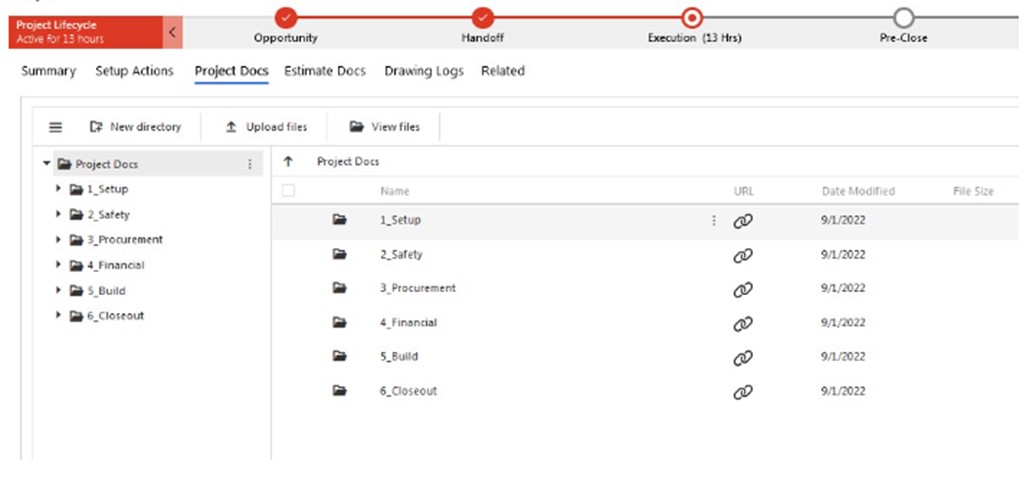Click the Upload files button

click(266, 127)
